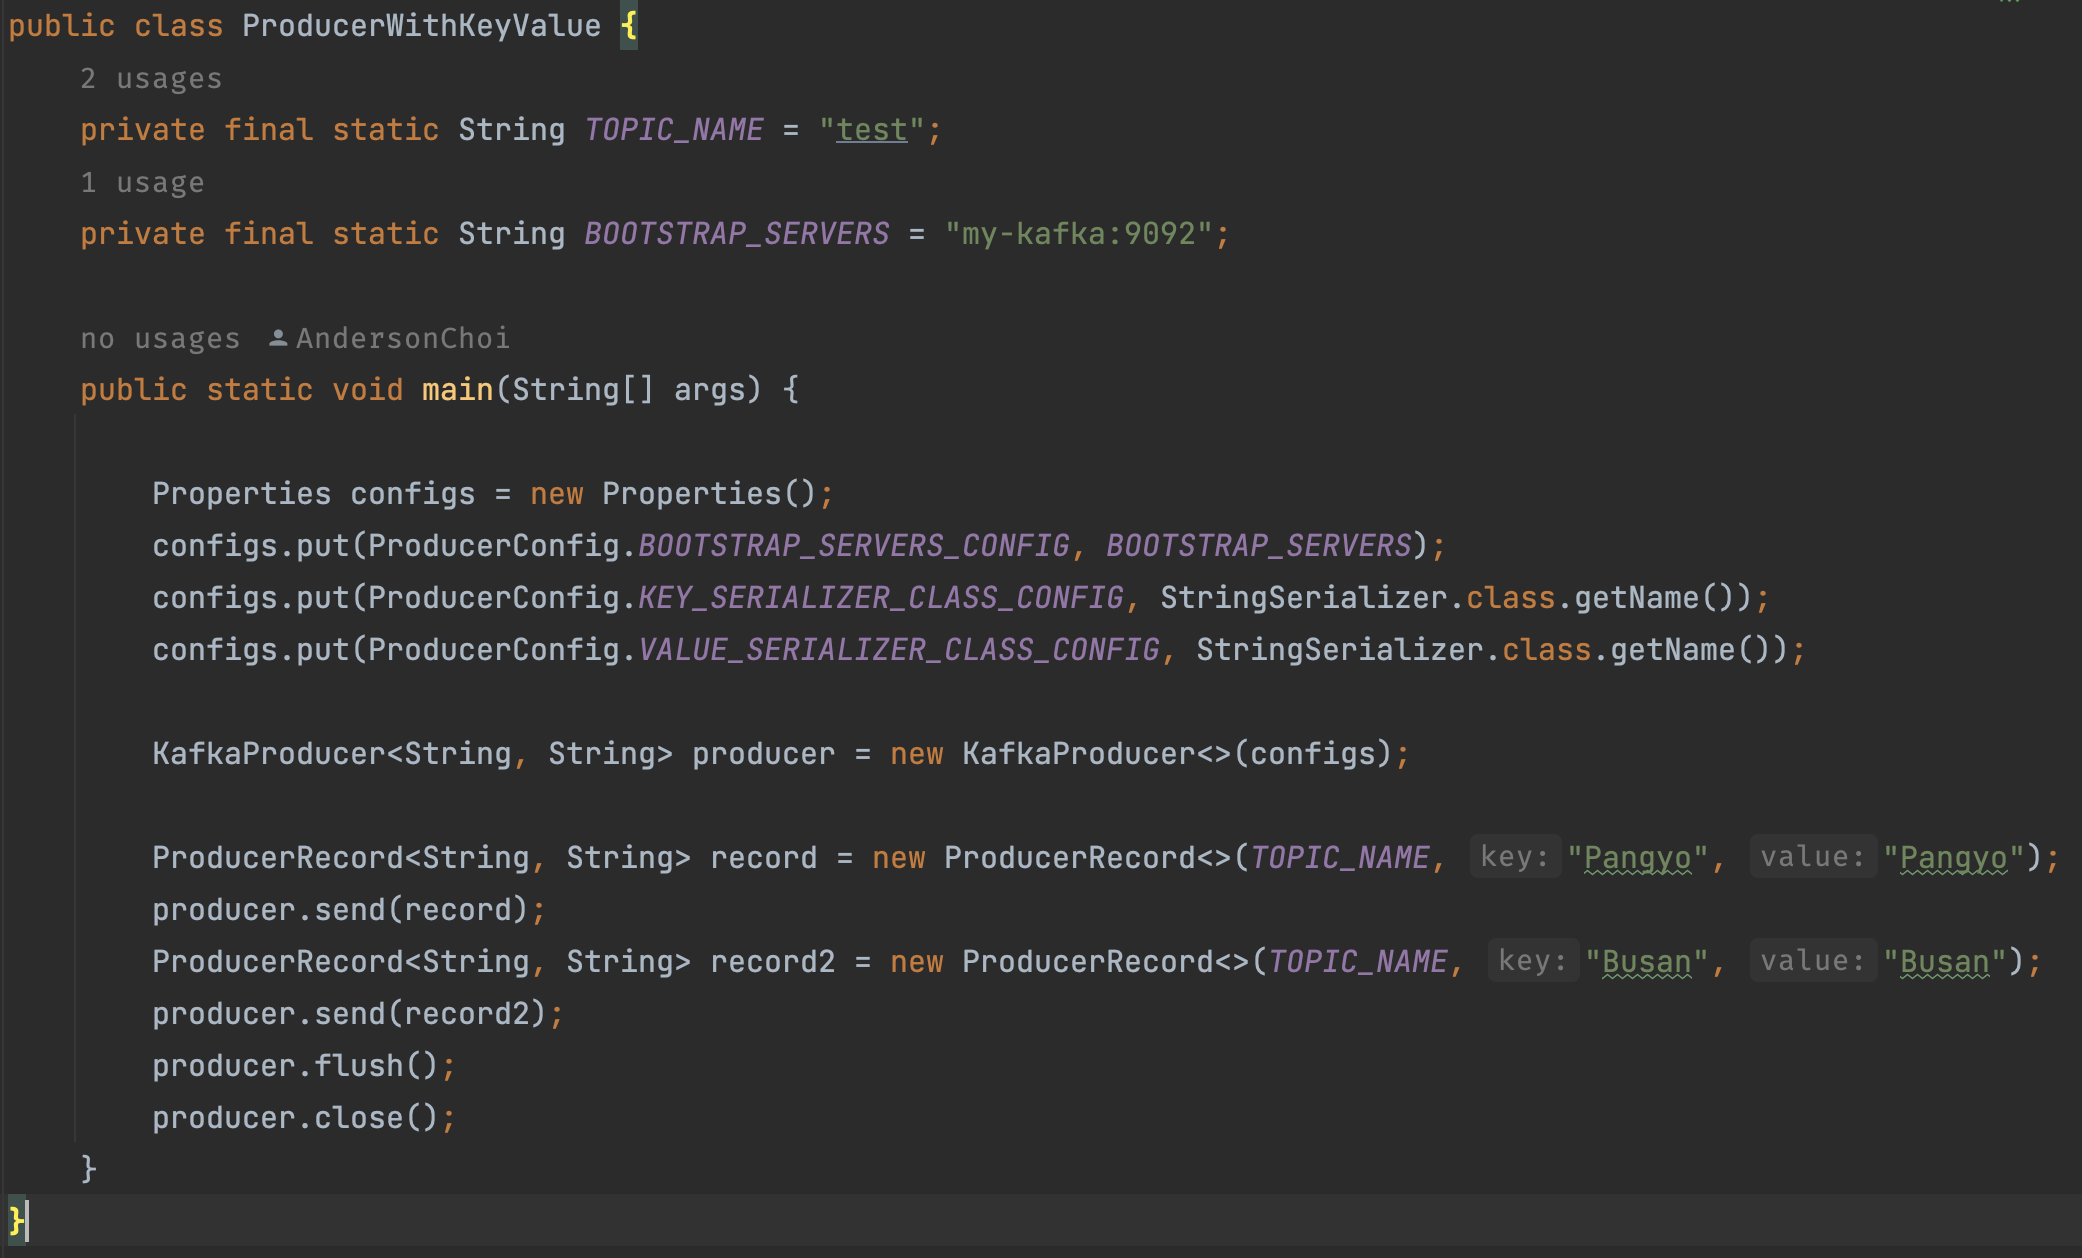Click VALUE_SERIALIZER_CLASS_CONFIG constant
Image resolution: width=2082 pixels, height=1258 pixels.
pos(898,650)
